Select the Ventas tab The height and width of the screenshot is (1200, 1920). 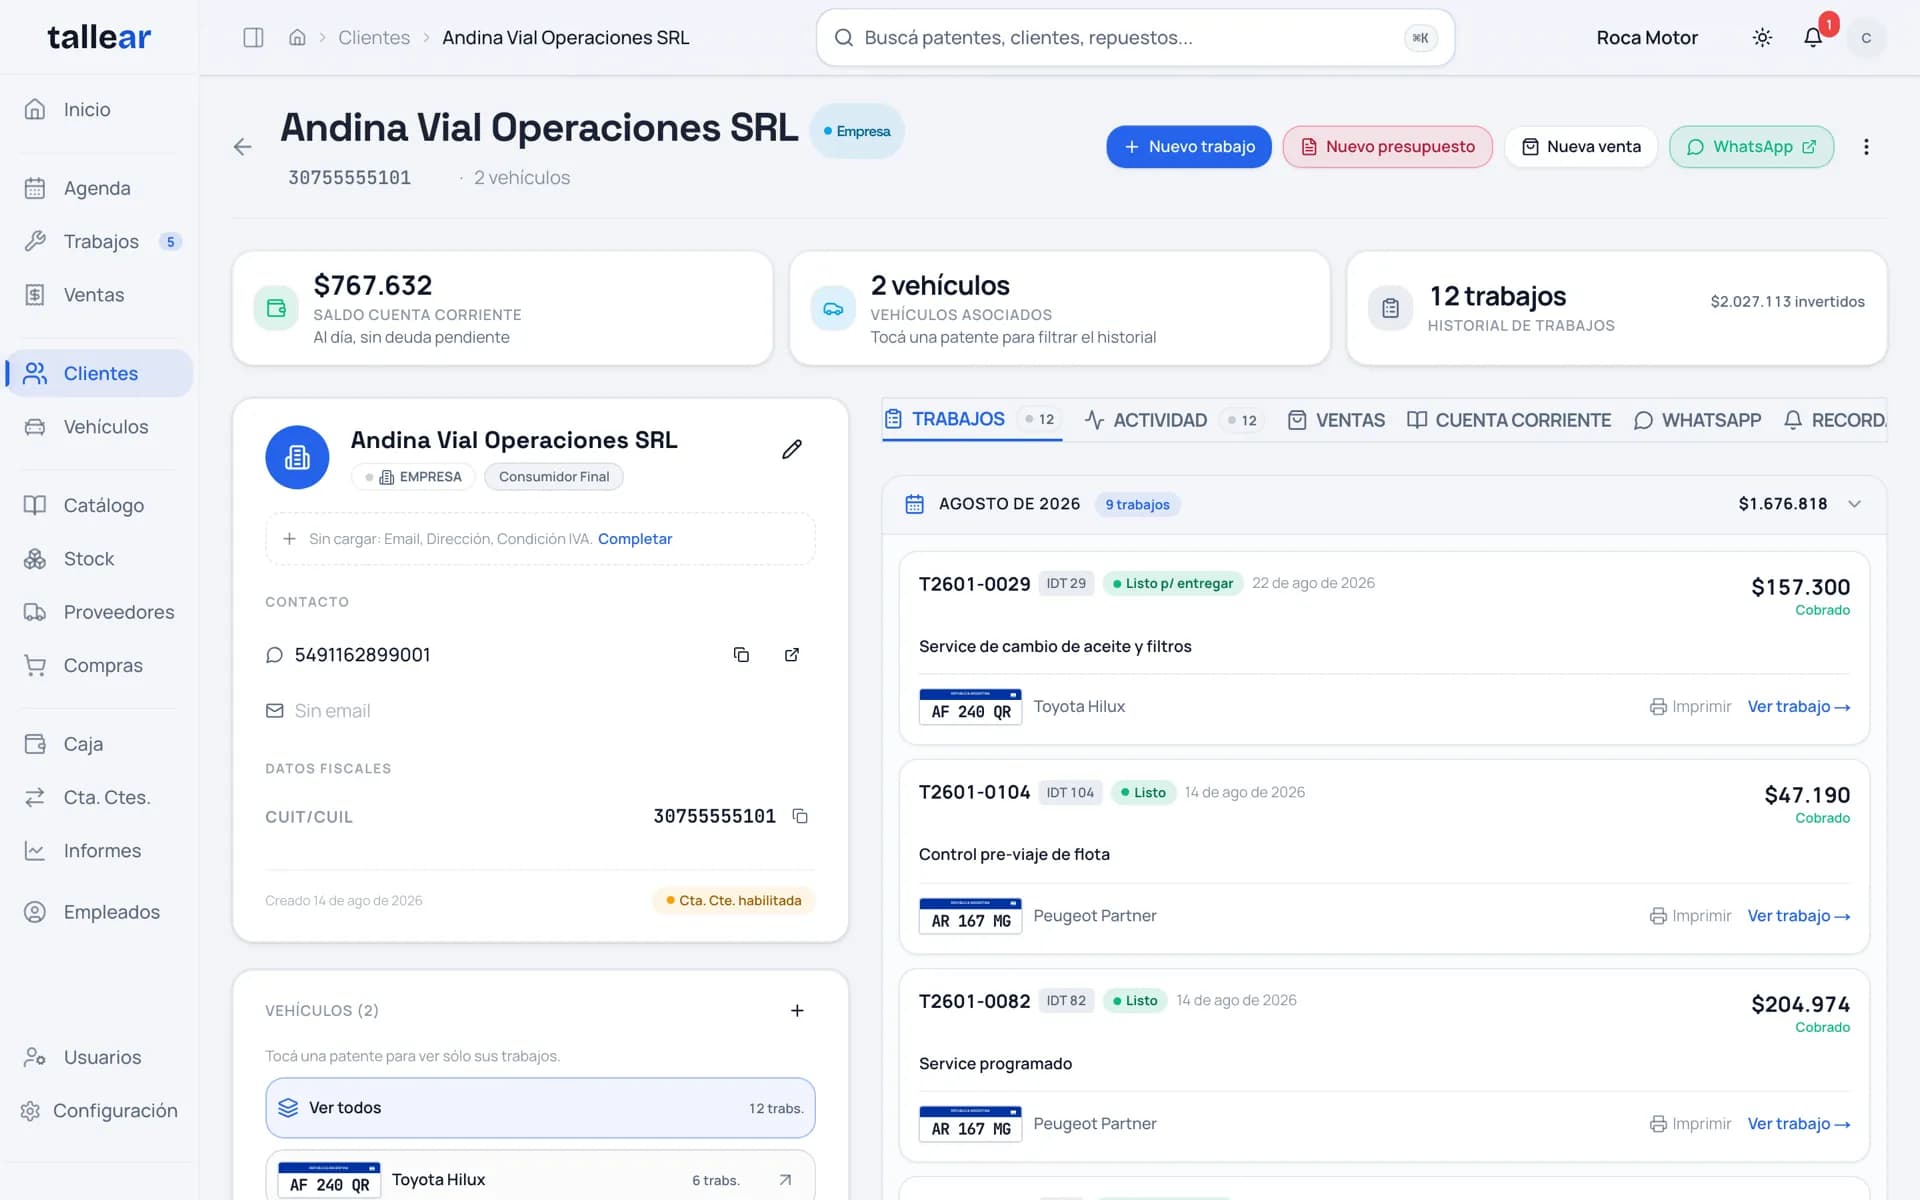pos(1336,420)
